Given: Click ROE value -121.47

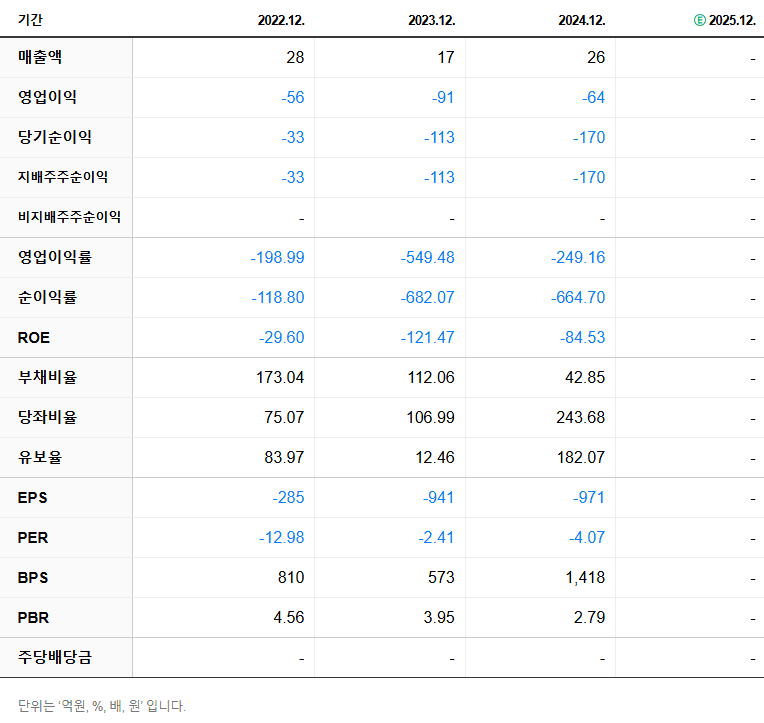Looking at the screenshot, I should [427, 337].
